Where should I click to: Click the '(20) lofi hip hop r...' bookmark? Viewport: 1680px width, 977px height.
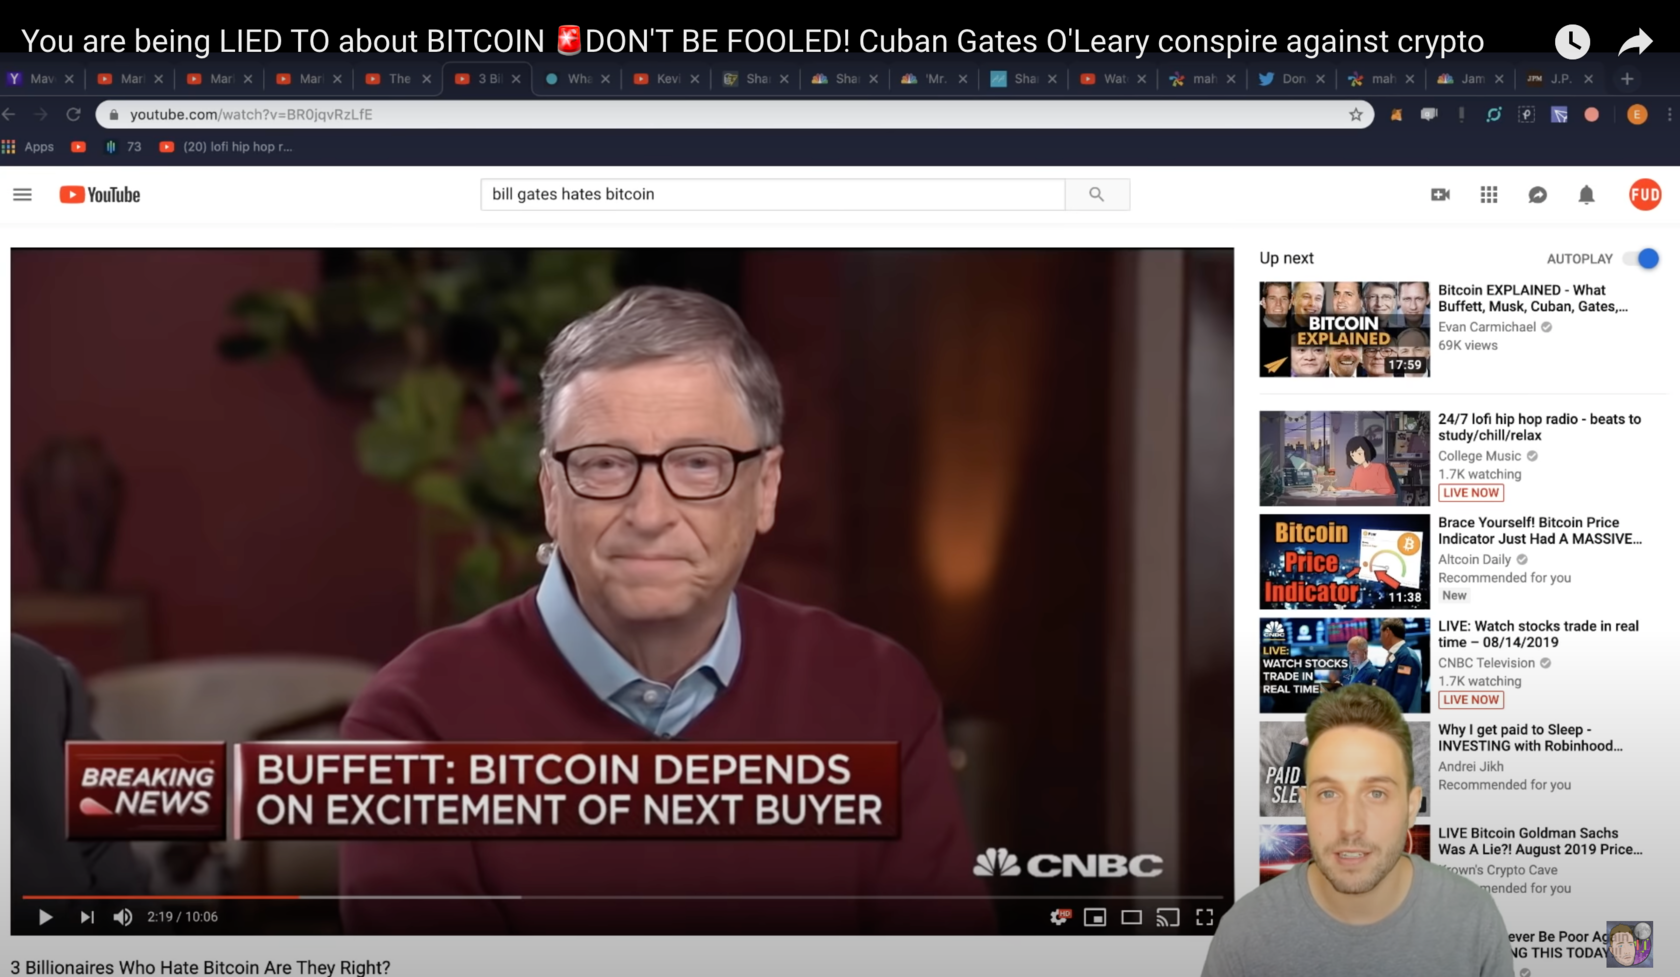pos(226,146)
